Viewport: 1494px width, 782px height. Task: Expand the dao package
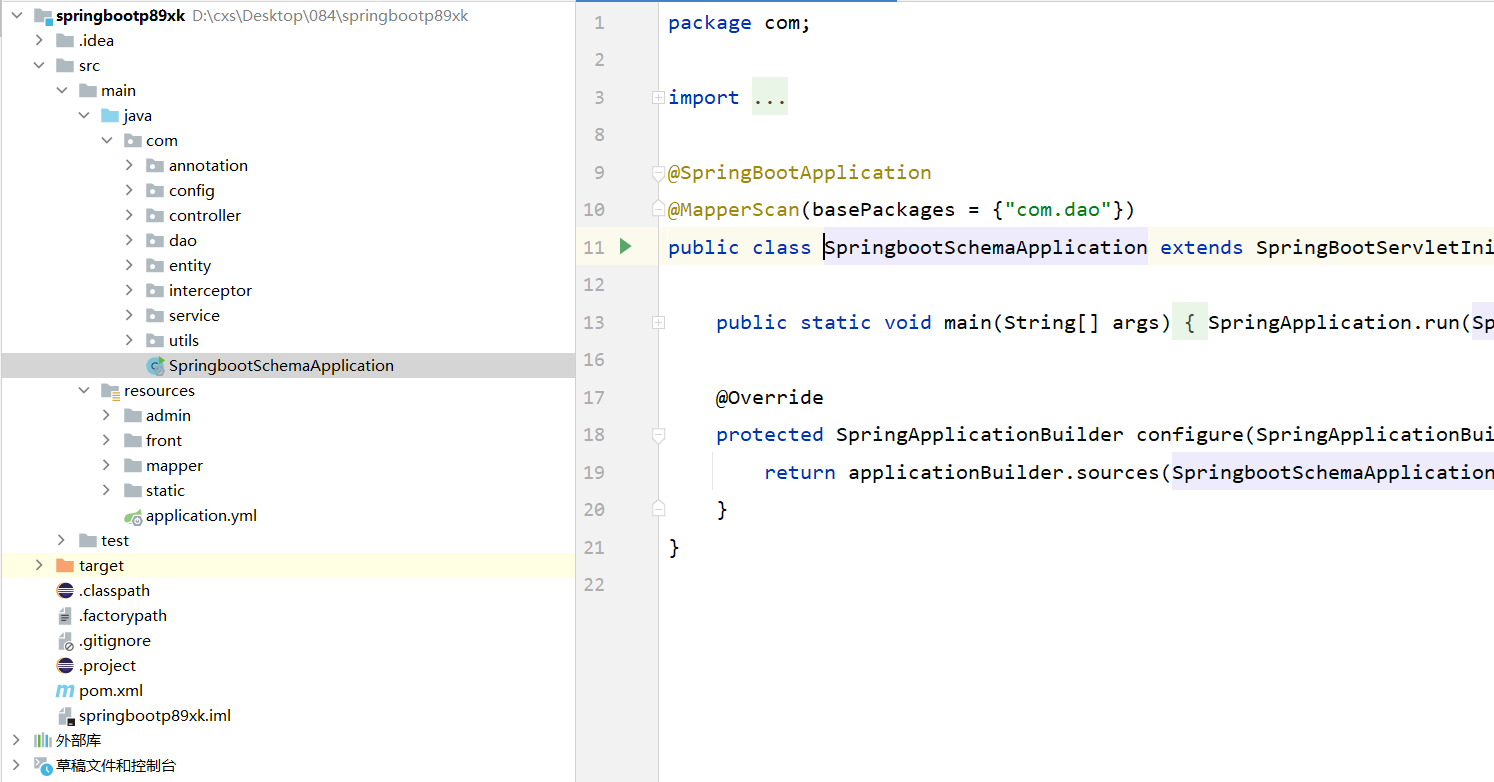(x=129, y=241)
